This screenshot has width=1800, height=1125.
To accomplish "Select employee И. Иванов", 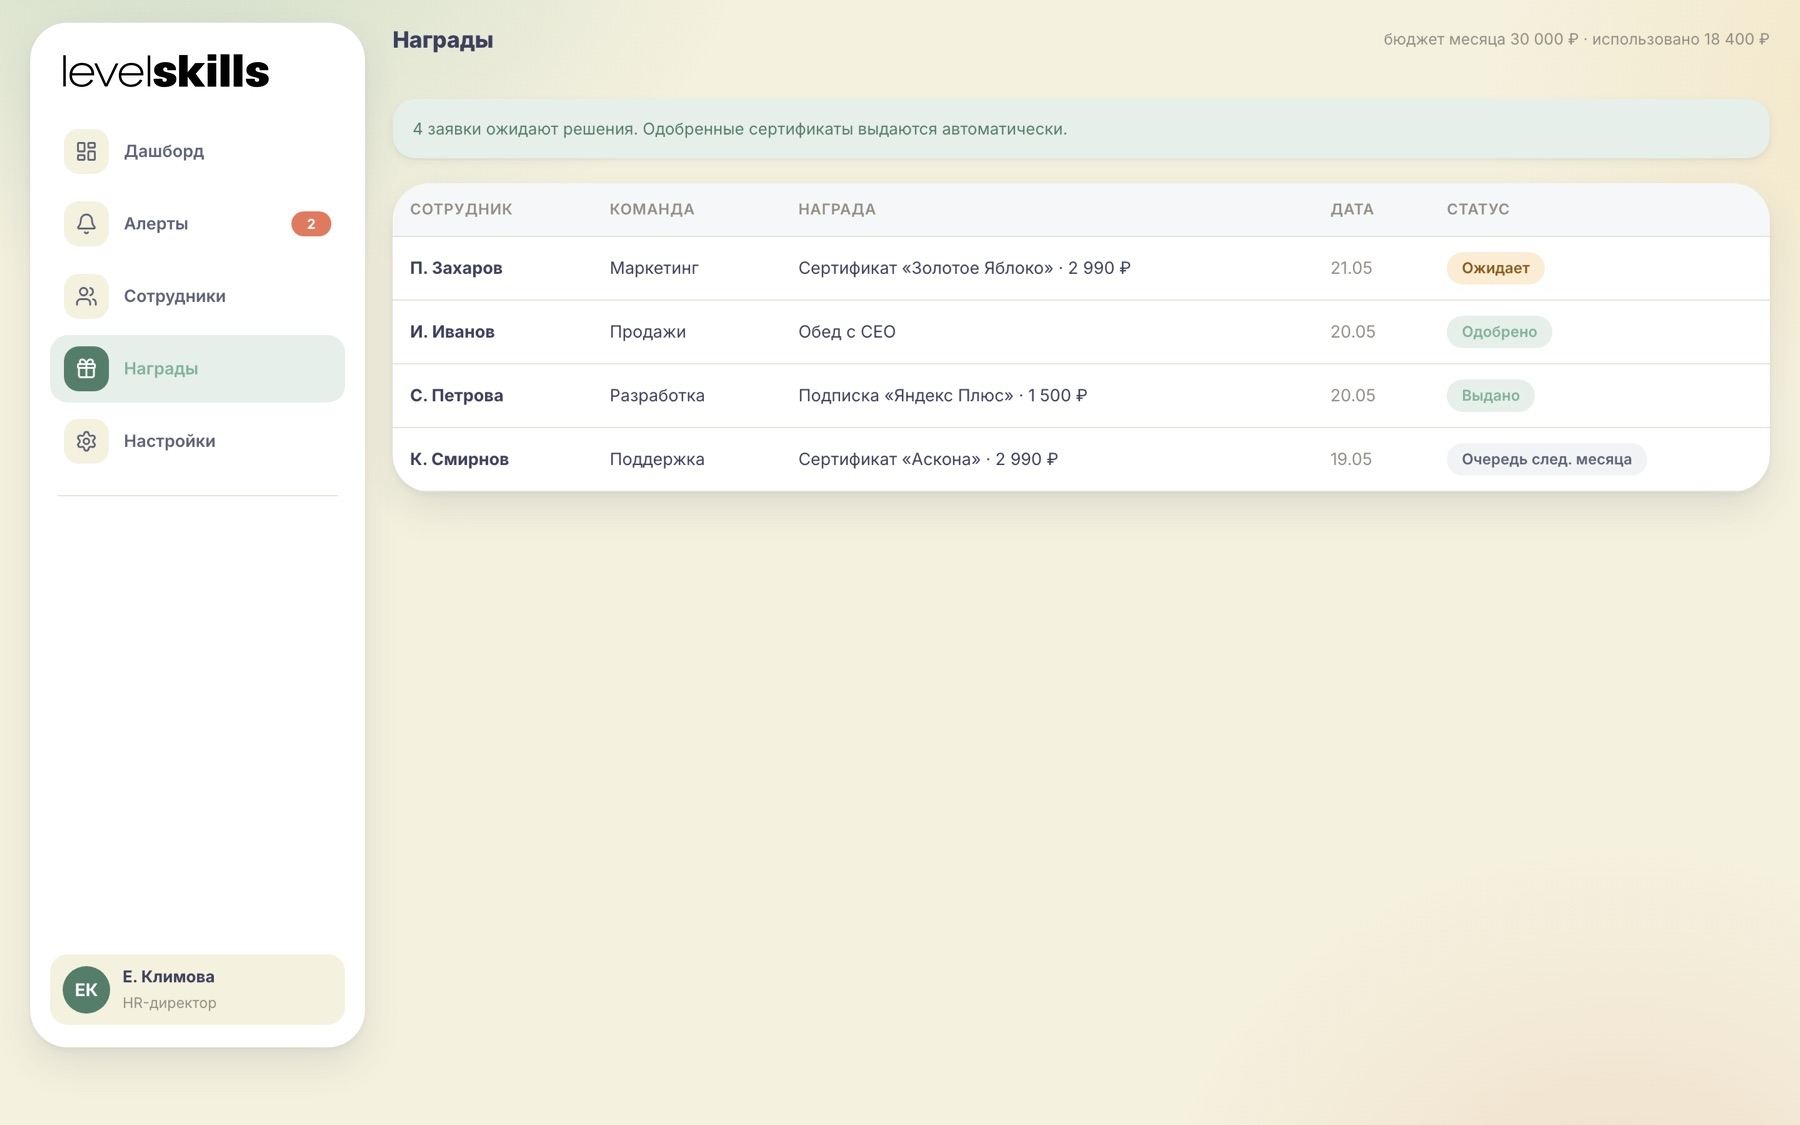I will coord(452,332).
